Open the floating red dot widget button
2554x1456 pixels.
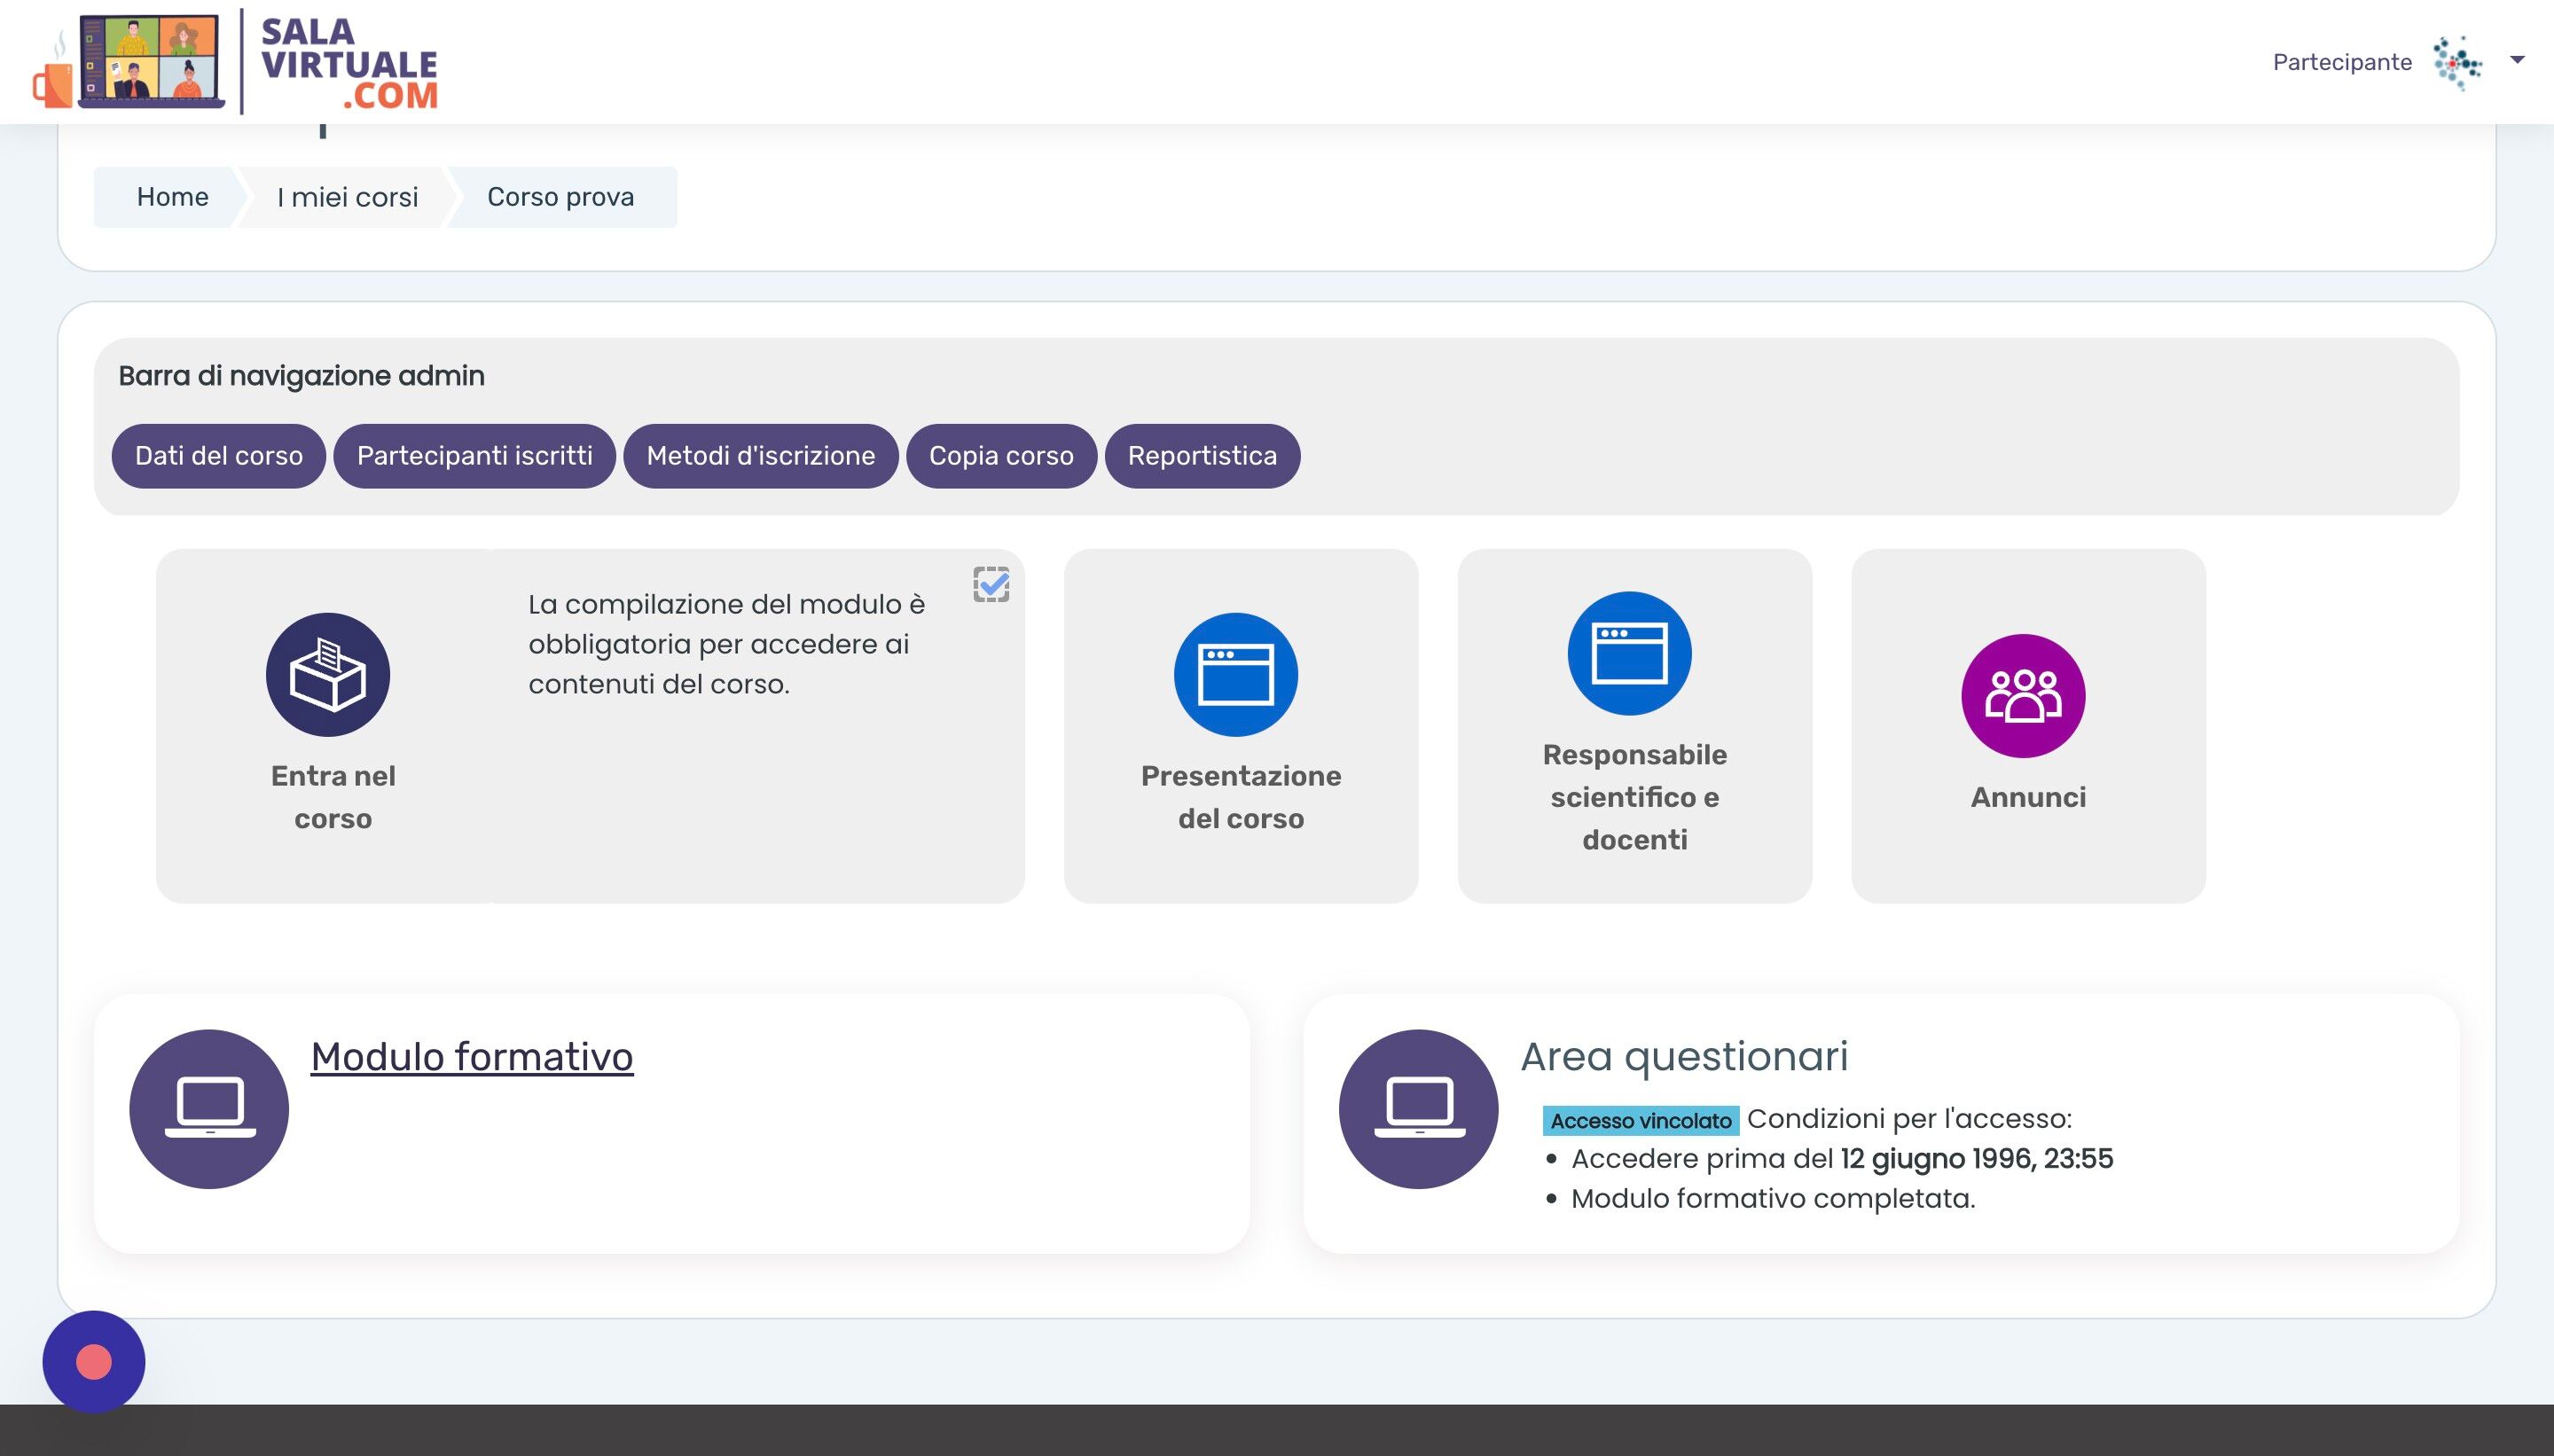tap(94, 1362)
